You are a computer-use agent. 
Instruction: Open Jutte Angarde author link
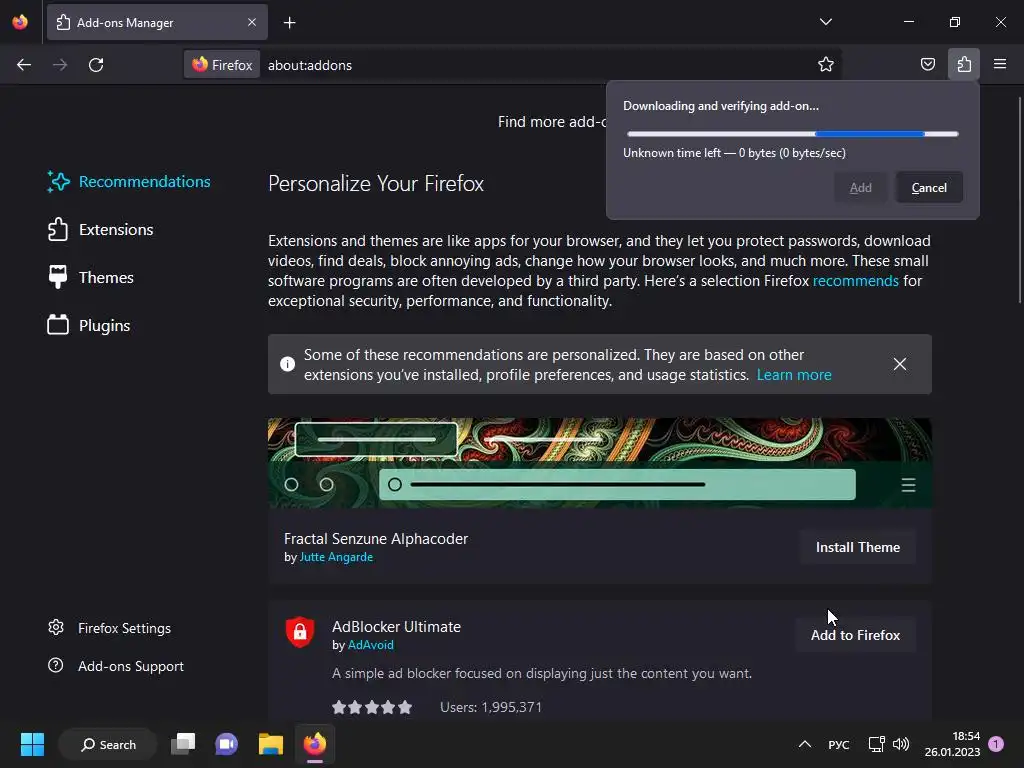[336, 557]
